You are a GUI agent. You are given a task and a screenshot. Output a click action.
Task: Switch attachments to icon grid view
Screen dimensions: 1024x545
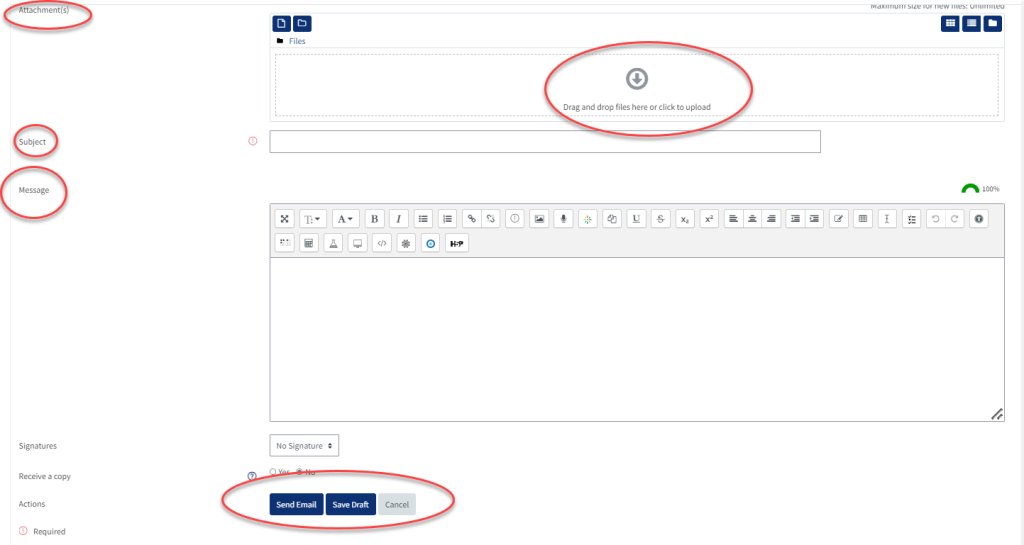[x=950, y=23]
